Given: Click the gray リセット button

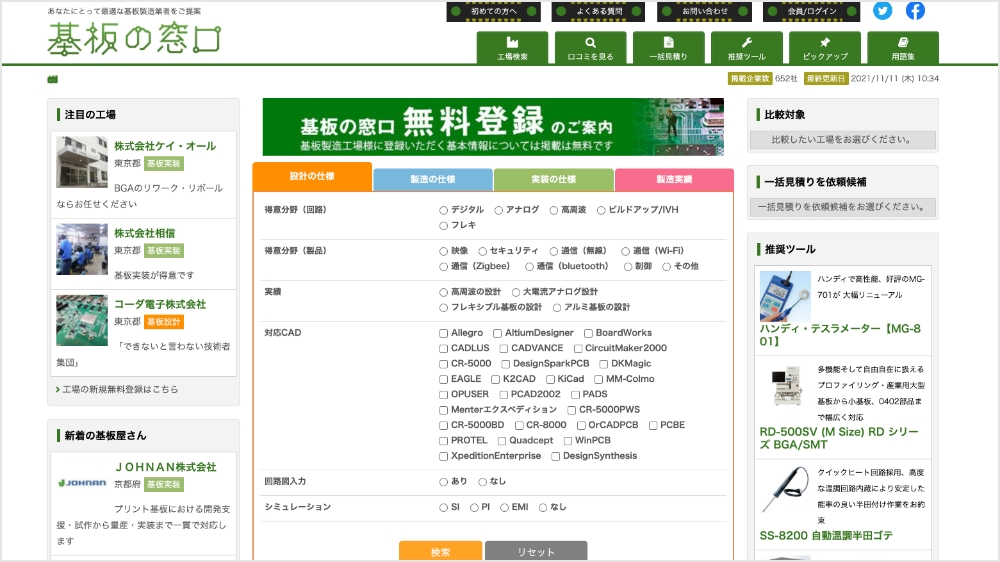Looking at the screenshot, I should pos(536,551).
